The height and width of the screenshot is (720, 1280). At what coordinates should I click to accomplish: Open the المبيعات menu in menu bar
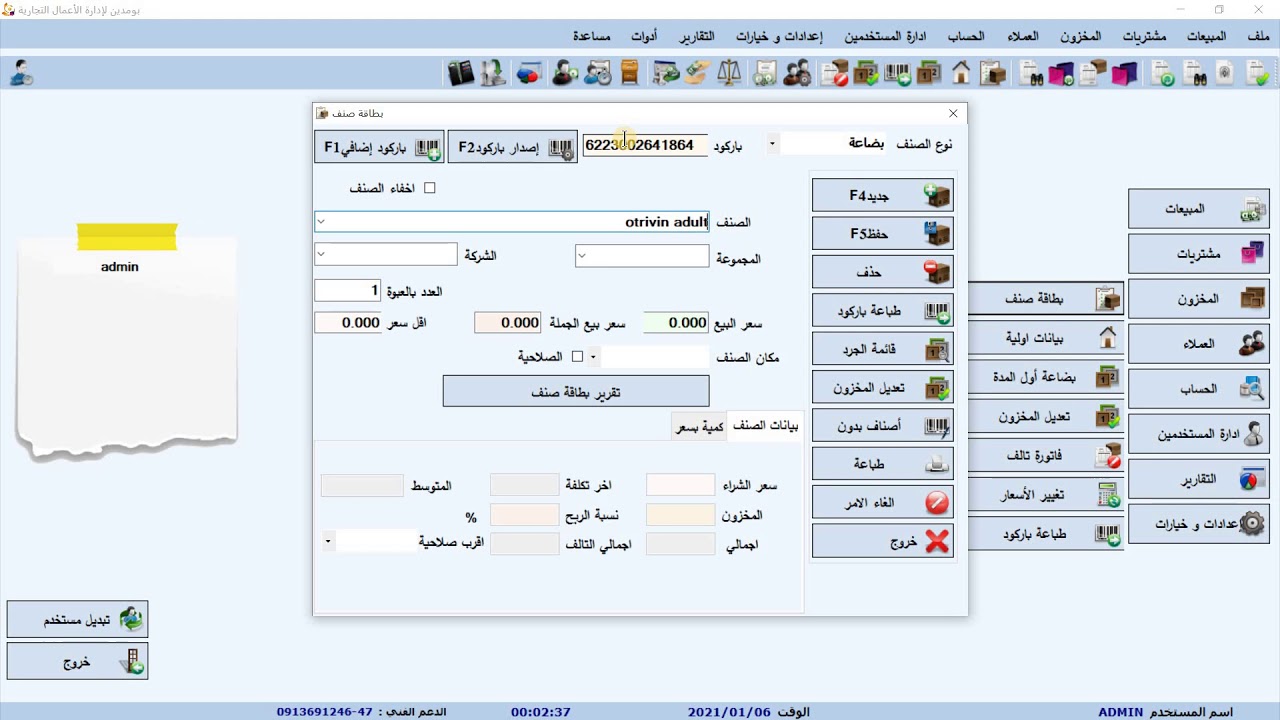tap(1207, 36)
